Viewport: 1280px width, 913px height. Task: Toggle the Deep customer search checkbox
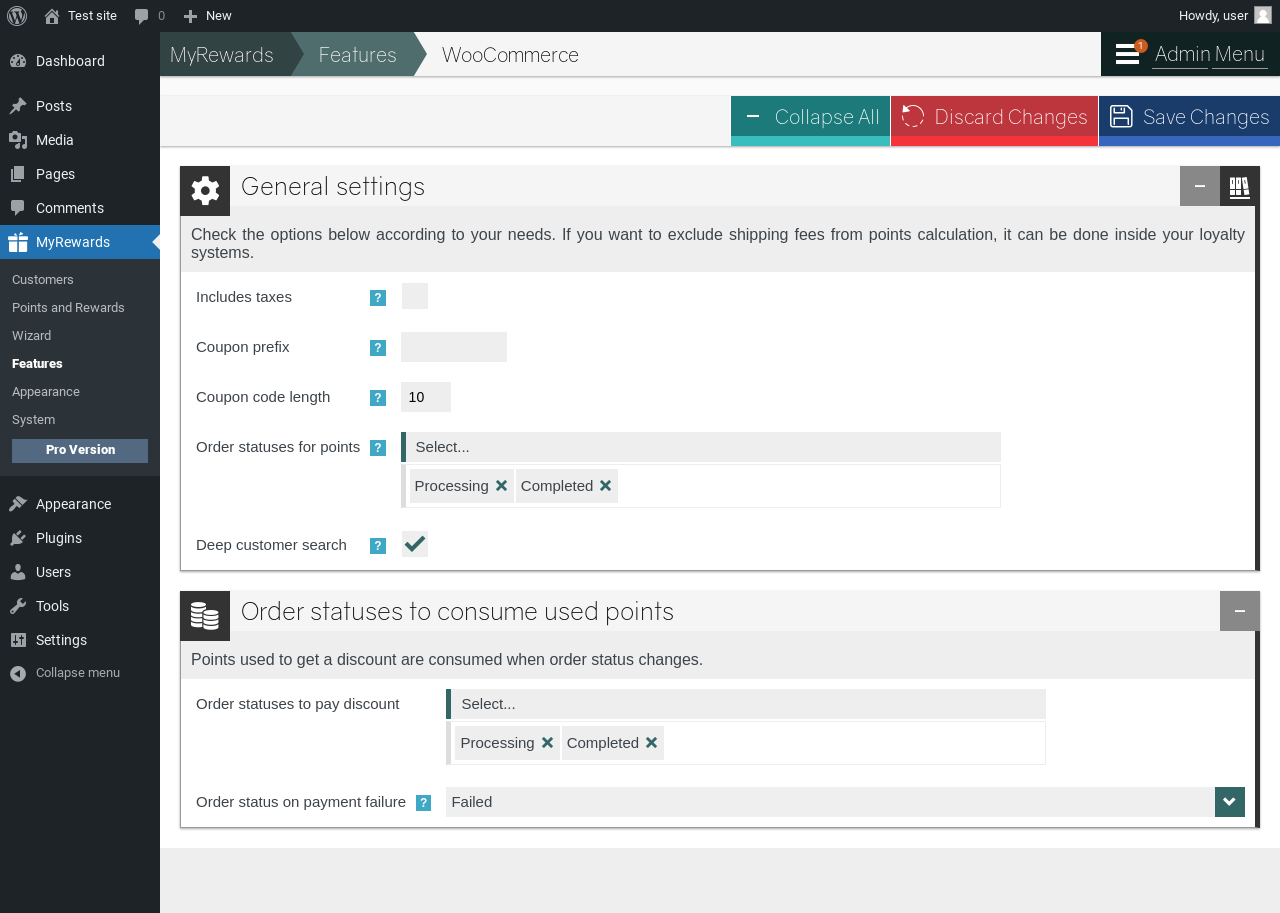pos(415,544)
